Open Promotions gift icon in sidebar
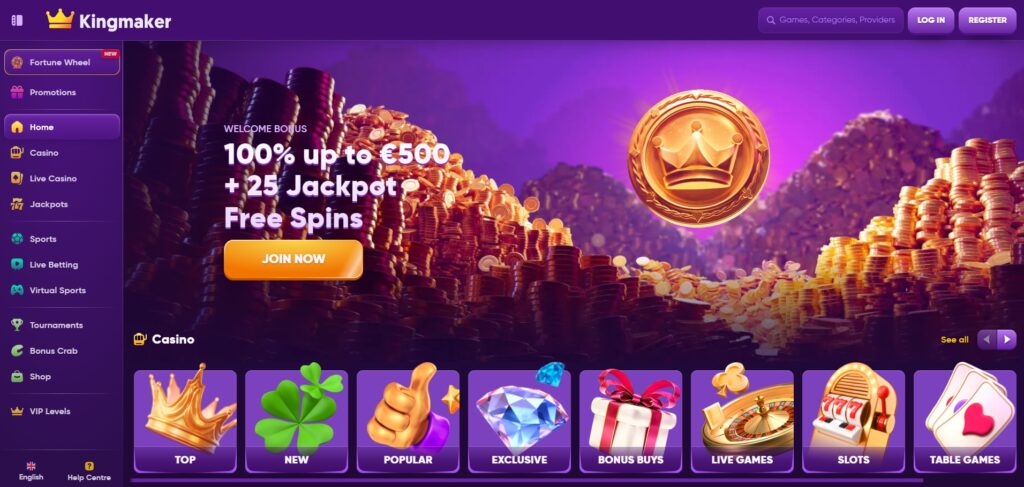Viewport: 1024px width, 487px height. (17, 92)
